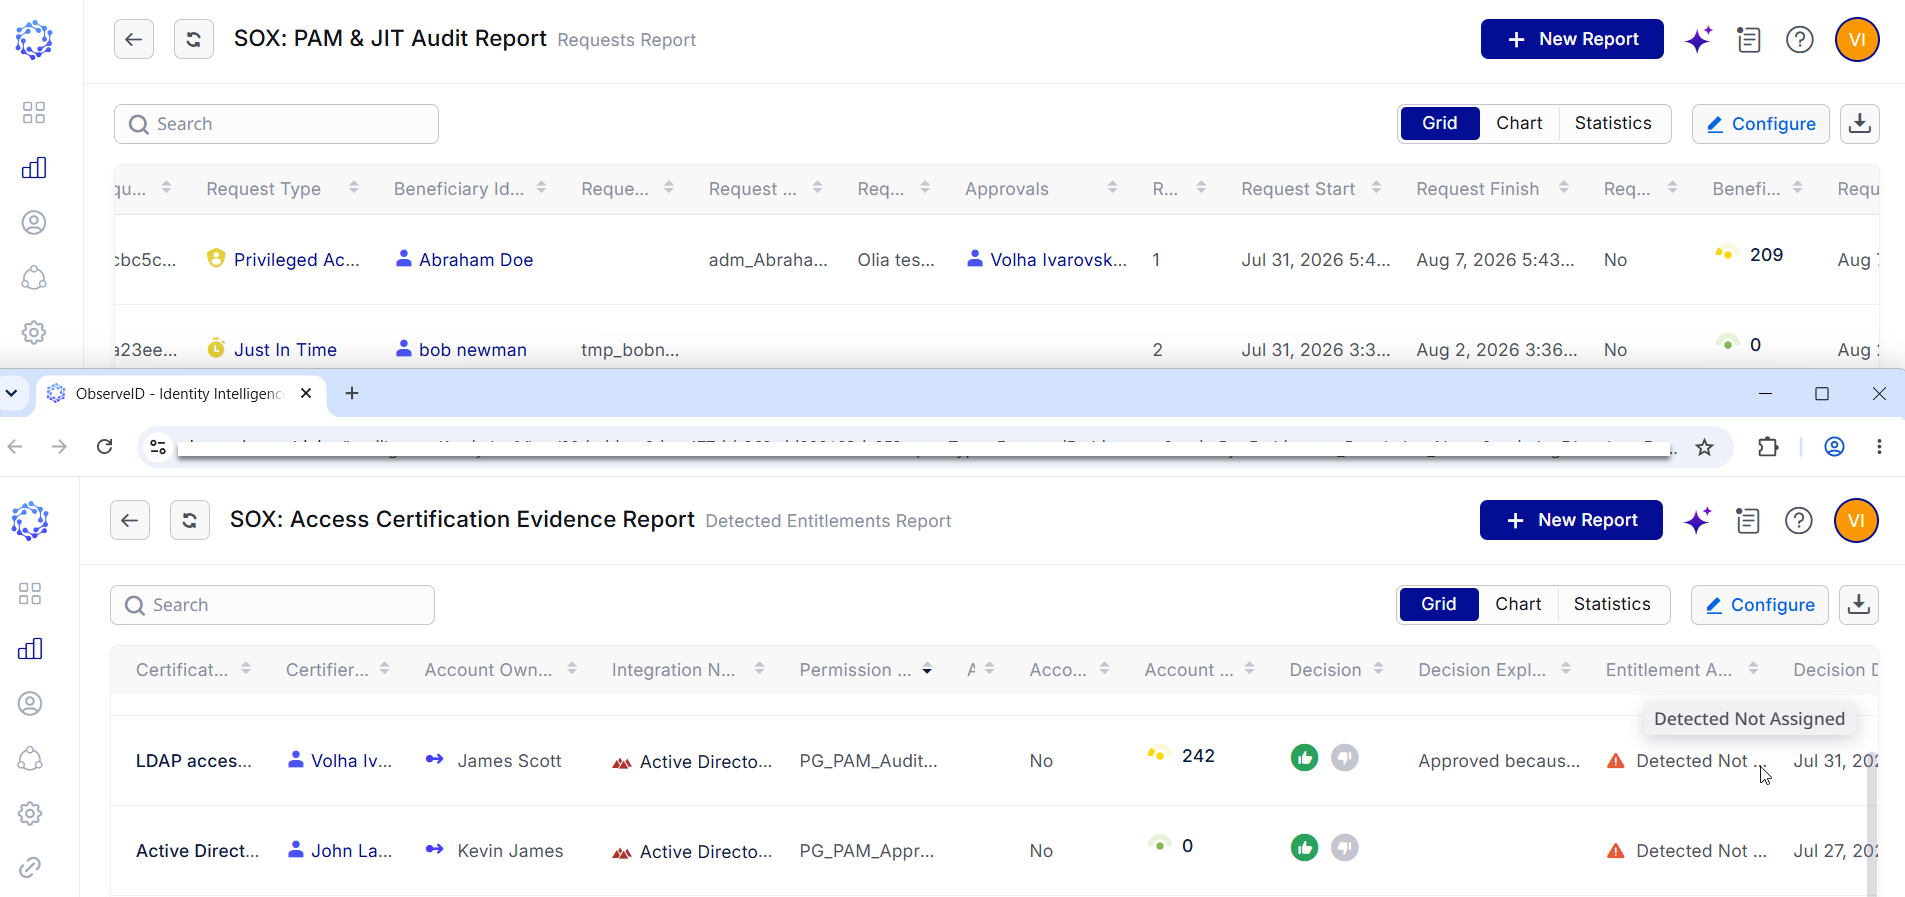Screen dimensions: 1905x897
Task: Open tasks list icon in Certification report header
Action: [x=1748, y=520]
